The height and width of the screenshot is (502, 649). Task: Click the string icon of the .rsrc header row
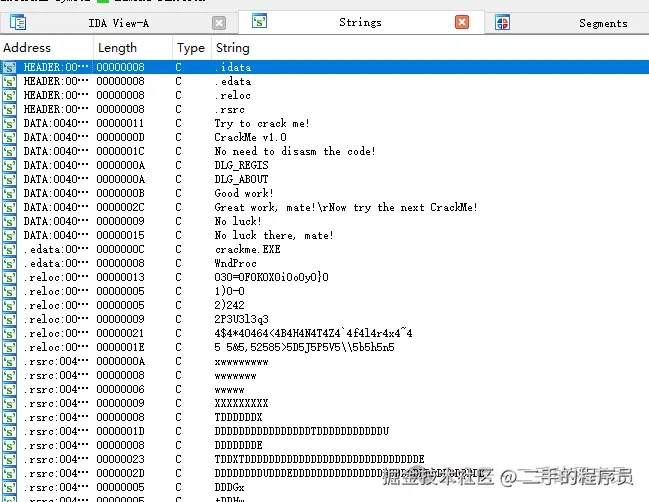pyautogui.click(x=10, y=110)
